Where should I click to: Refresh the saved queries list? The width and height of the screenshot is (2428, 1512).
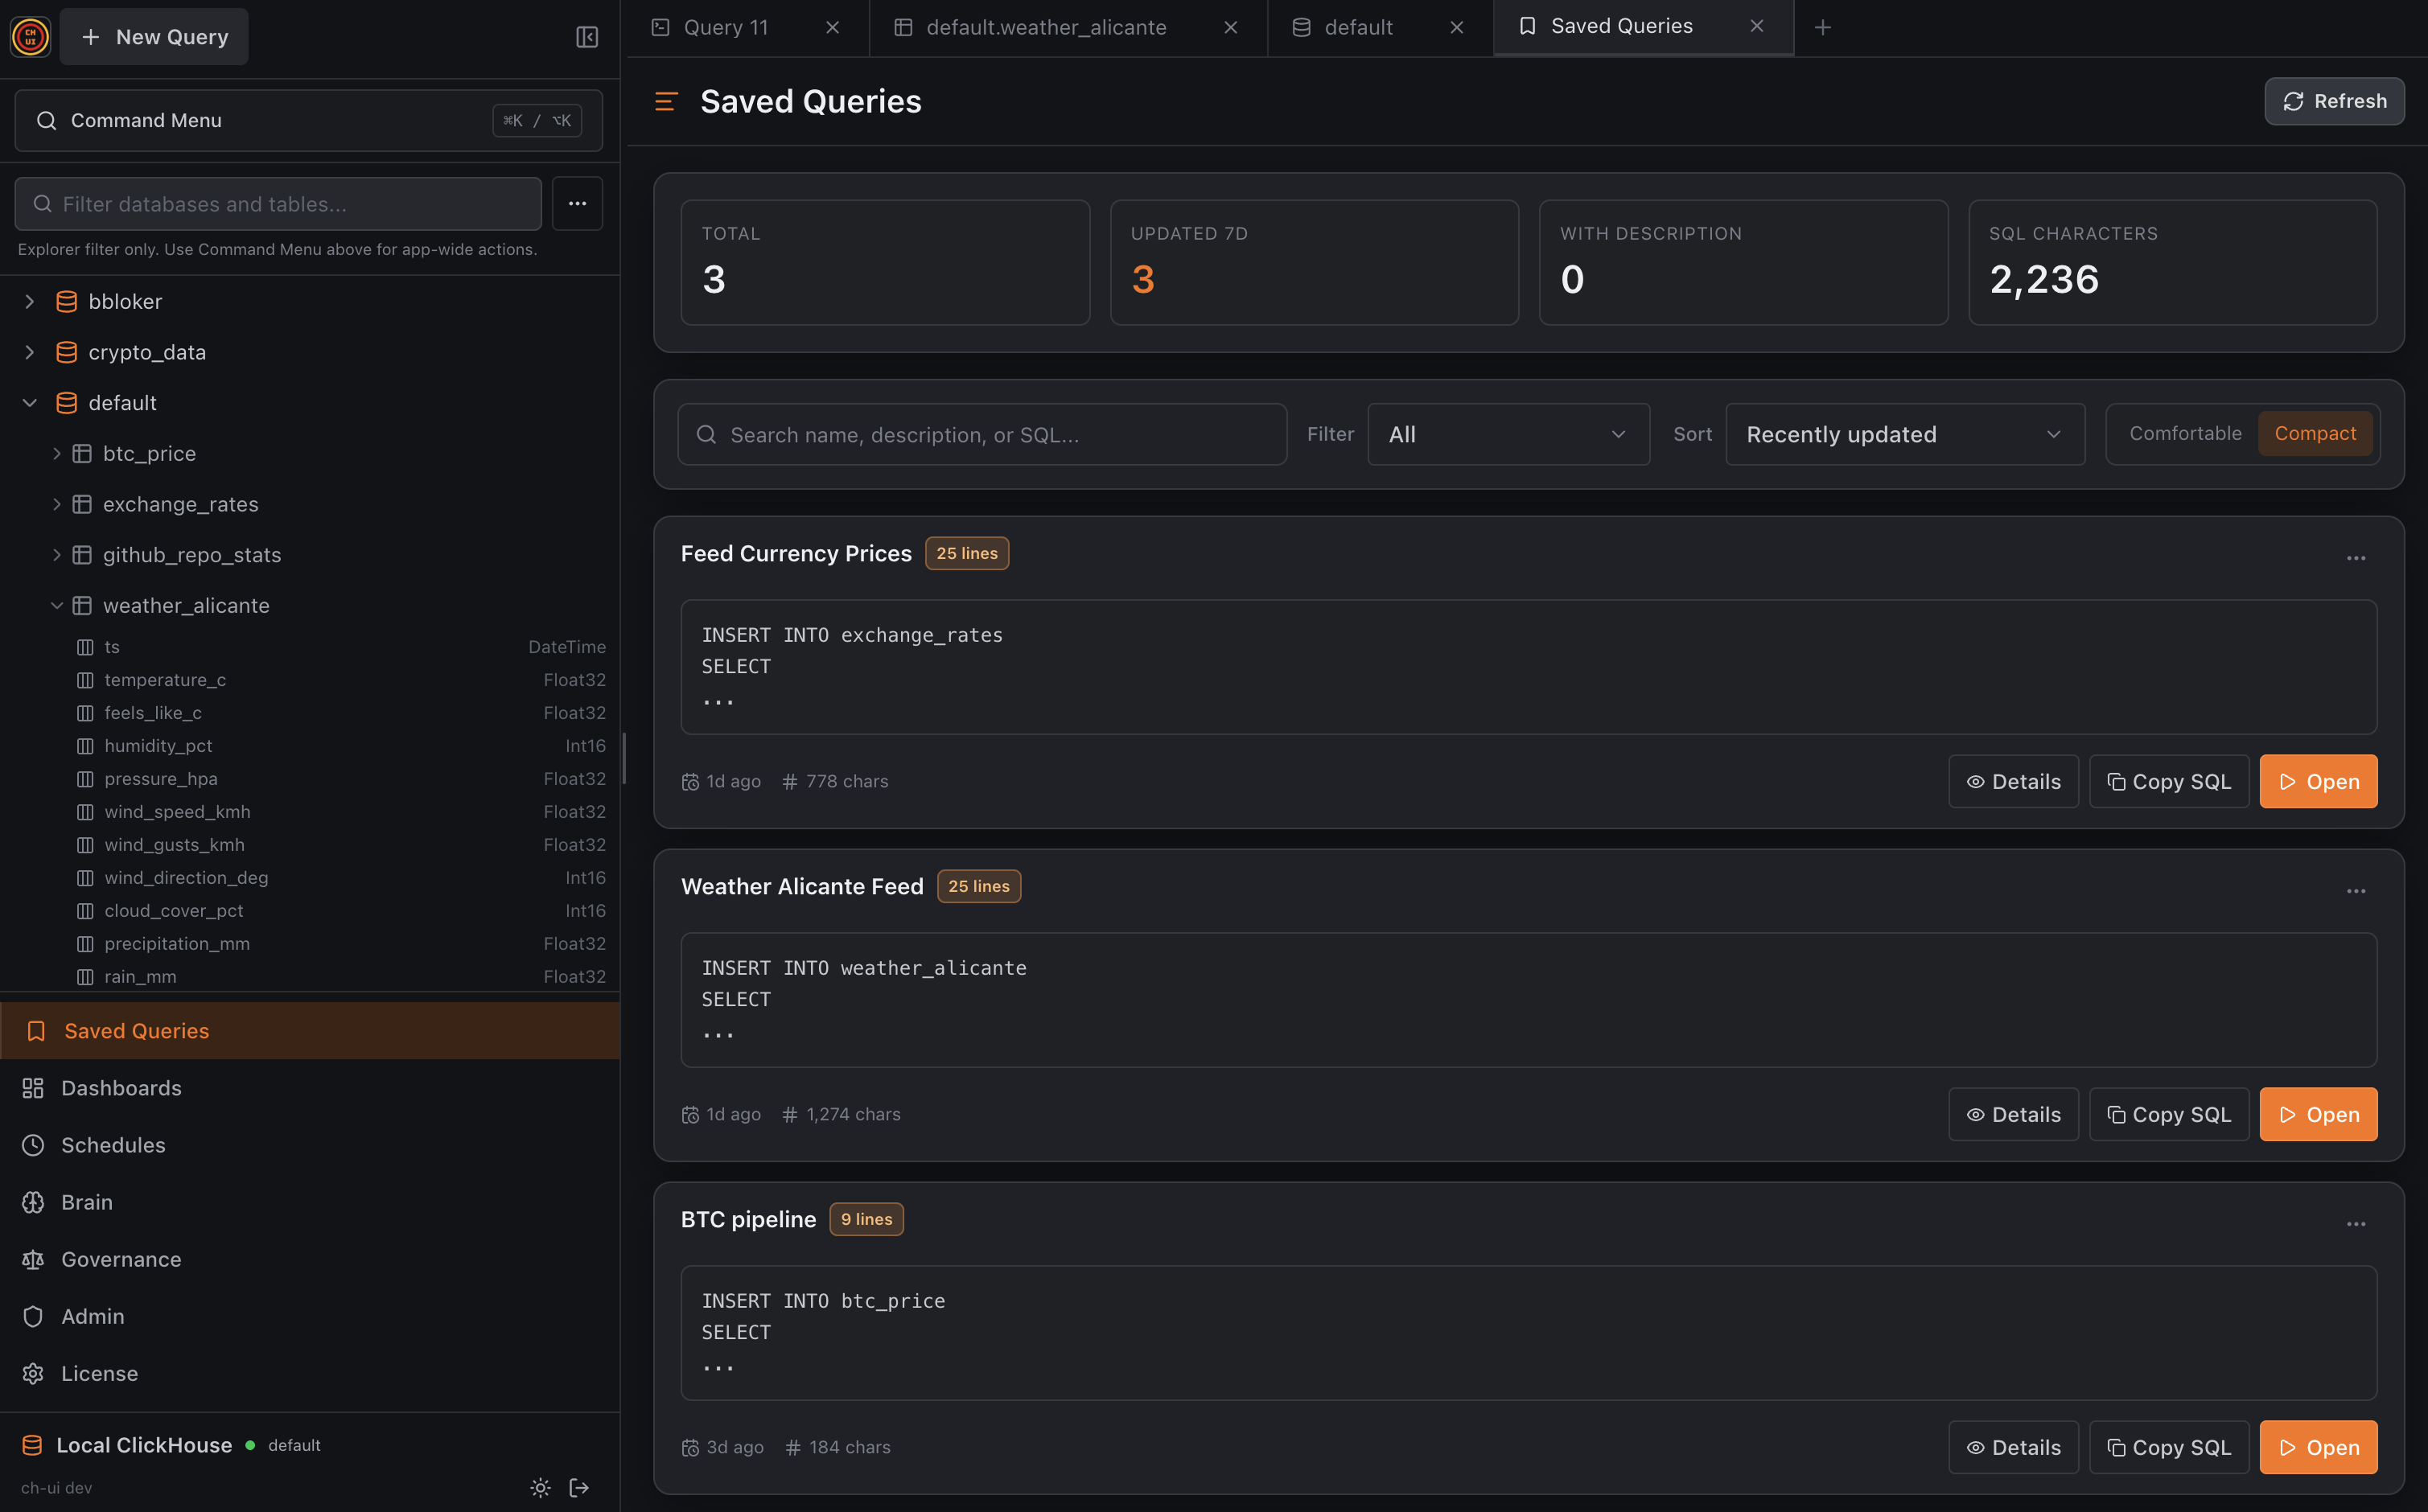pos(2334,101)
